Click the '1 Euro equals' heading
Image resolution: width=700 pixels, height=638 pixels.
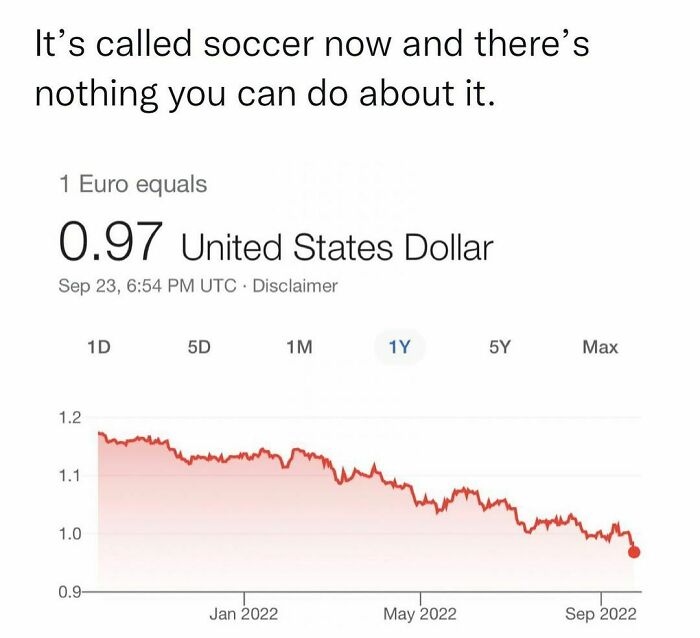coord(133,184)
